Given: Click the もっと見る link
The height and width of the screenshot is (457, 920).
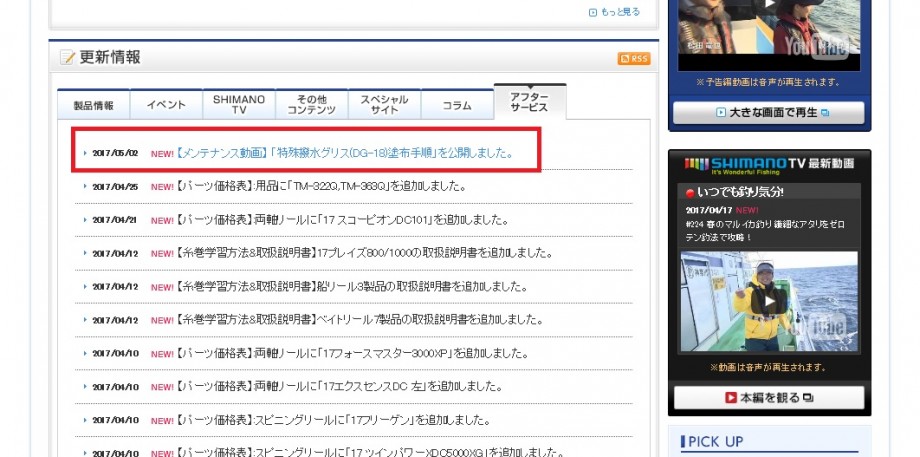Looking at the screenshot, I should pos(620,12).
